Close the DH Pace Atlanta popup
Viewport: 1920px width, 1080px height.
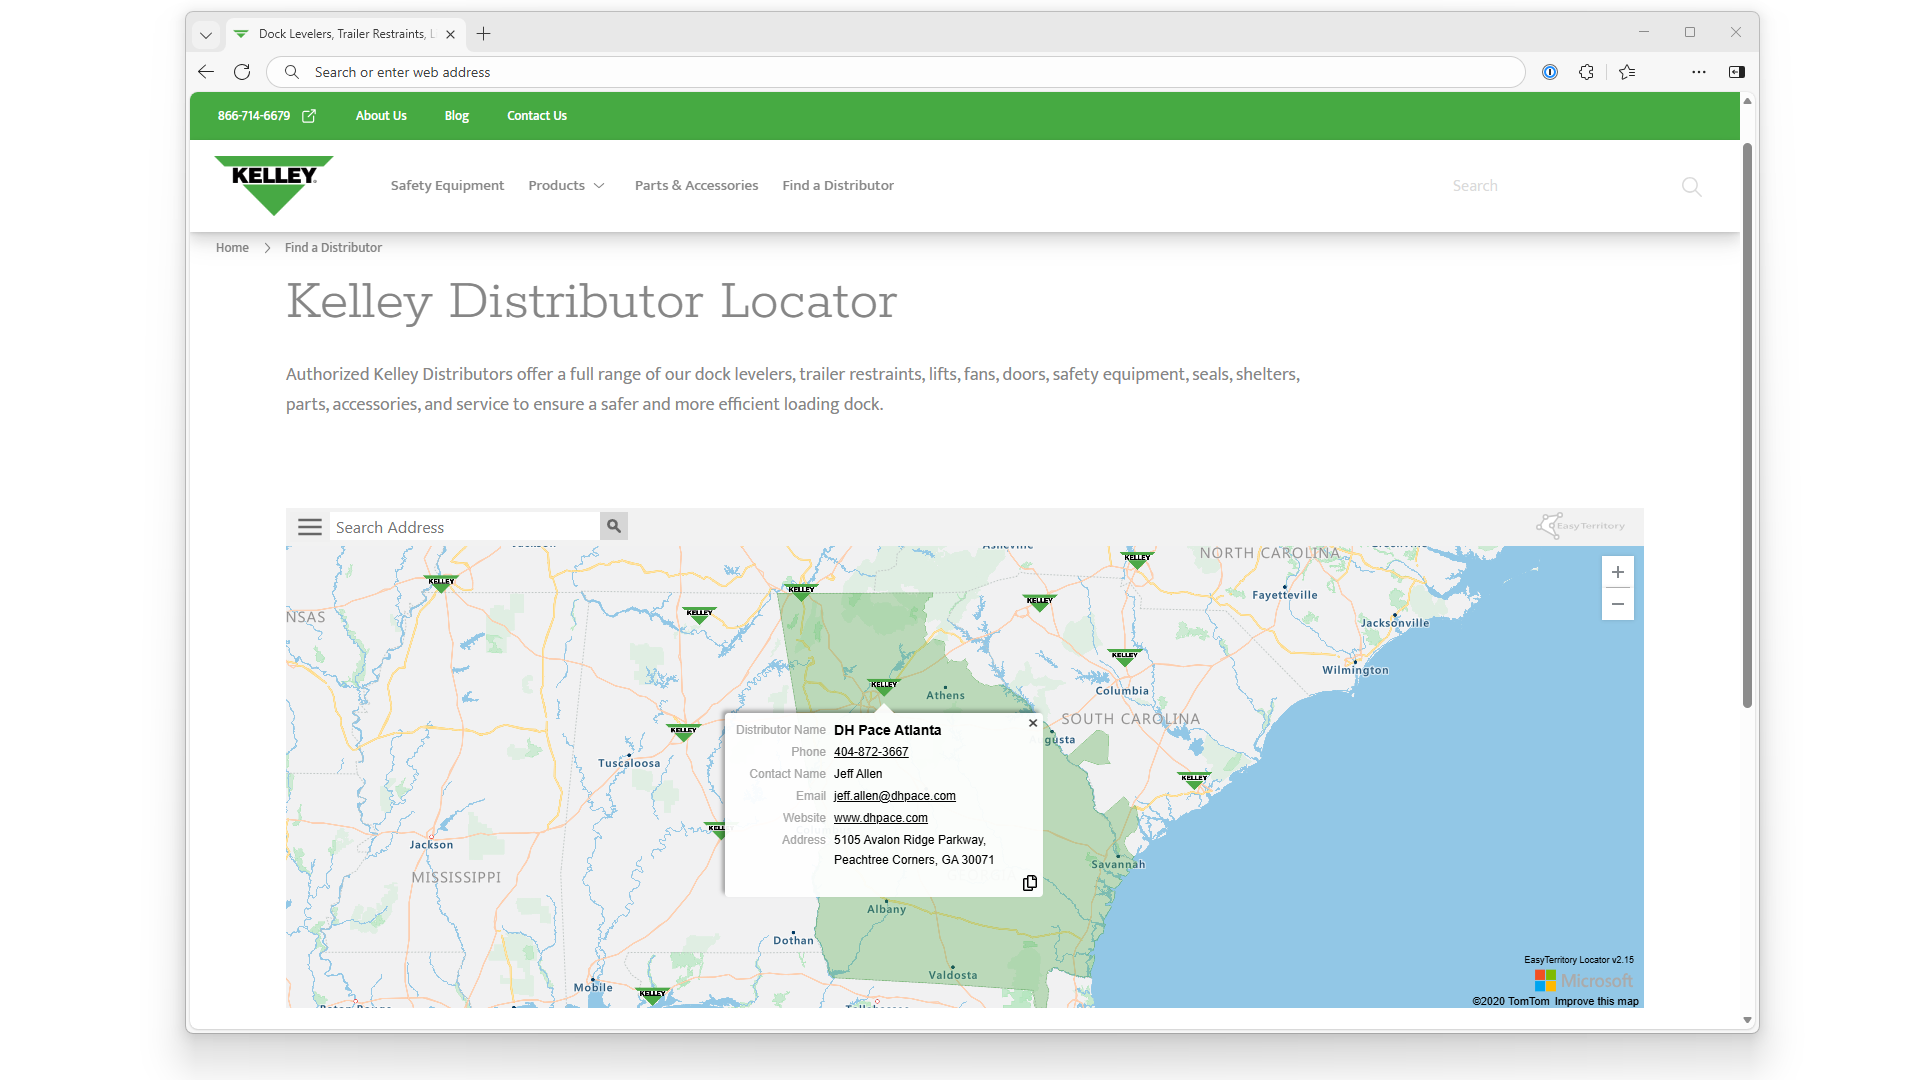[1033, 723]
